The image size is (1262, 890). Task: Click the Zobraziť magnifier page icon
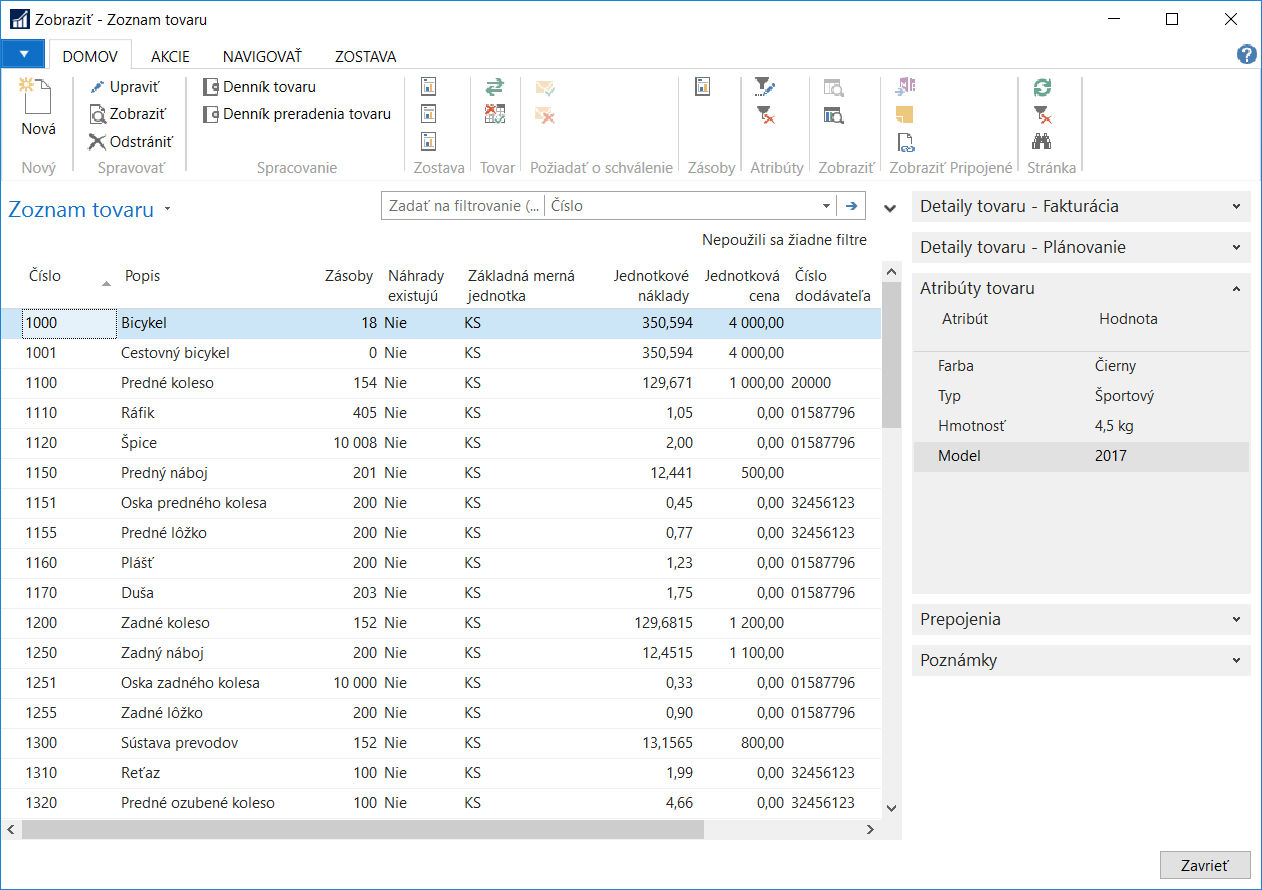tap(97, 115)
